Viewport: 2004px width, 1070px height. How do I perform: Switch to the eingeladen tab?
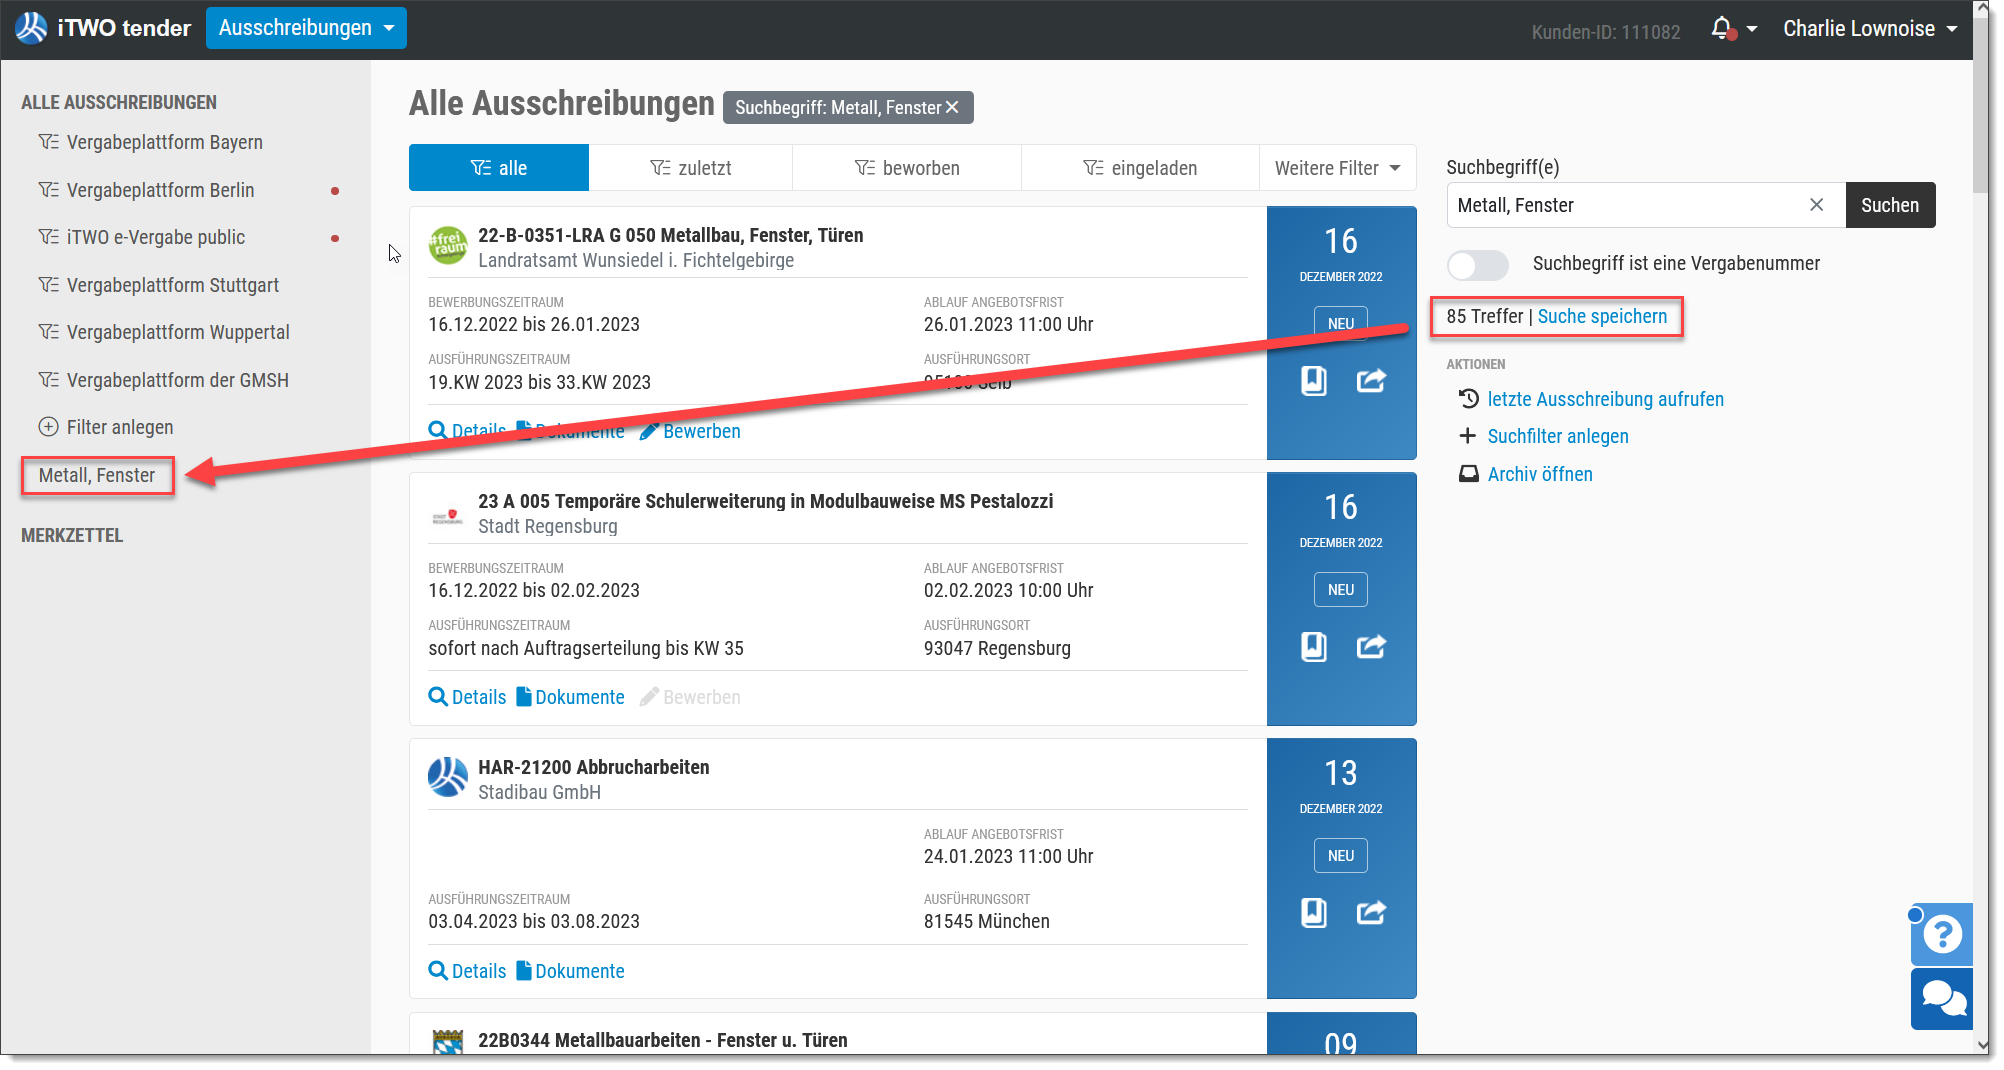1140,168
